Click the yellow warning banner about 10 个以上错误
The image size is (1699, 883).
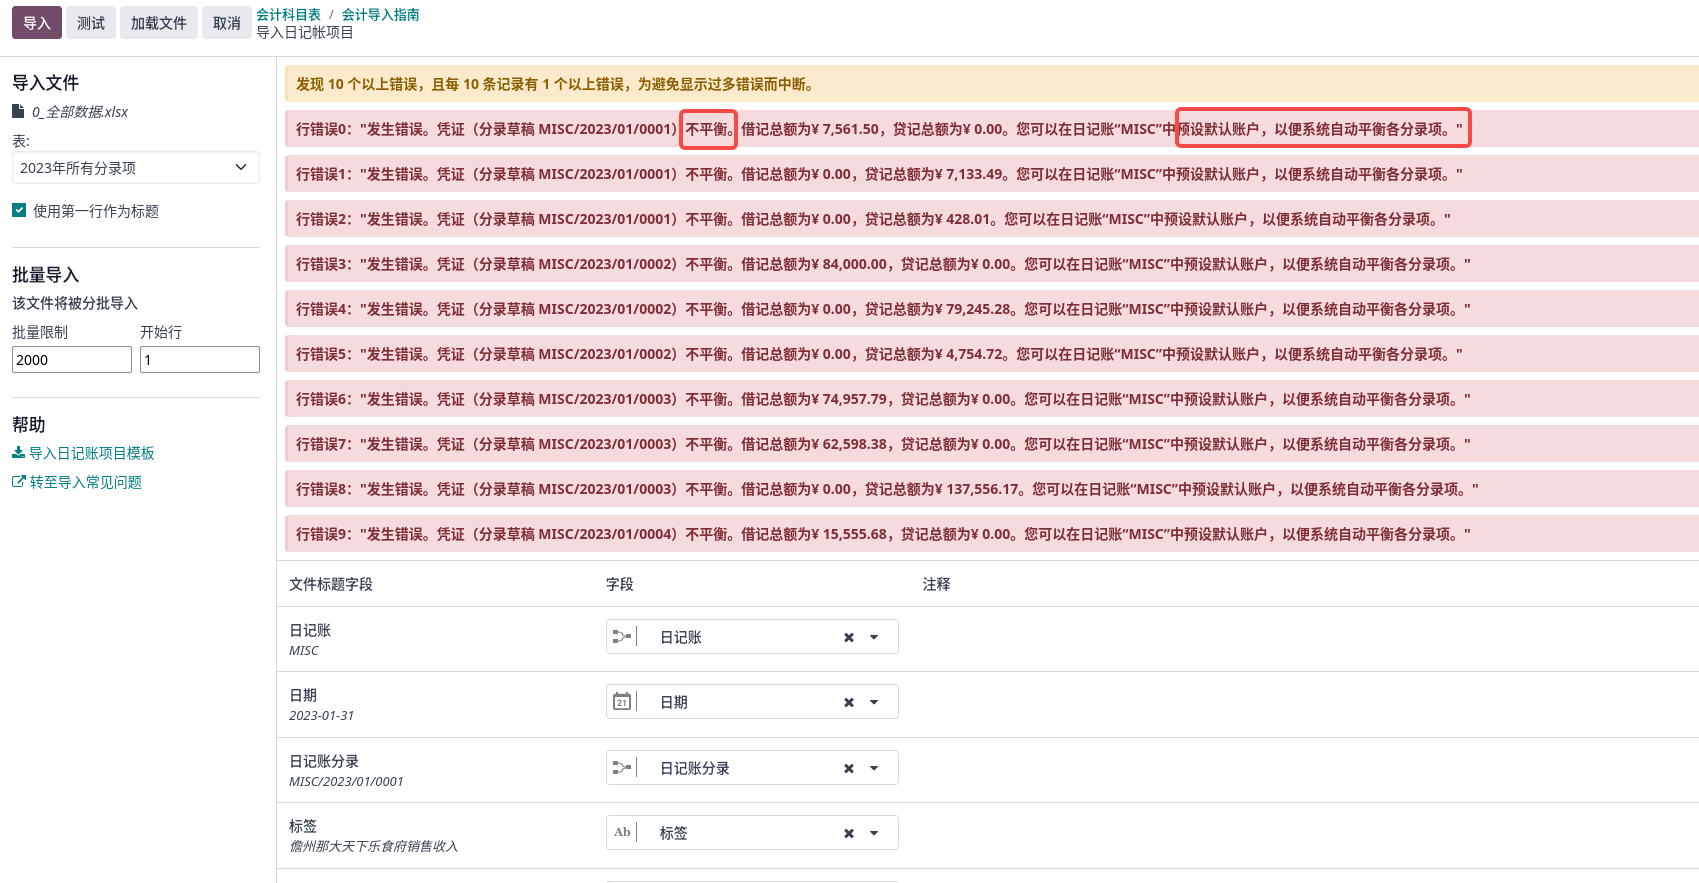pyautogui.click(x=991, y=84)
